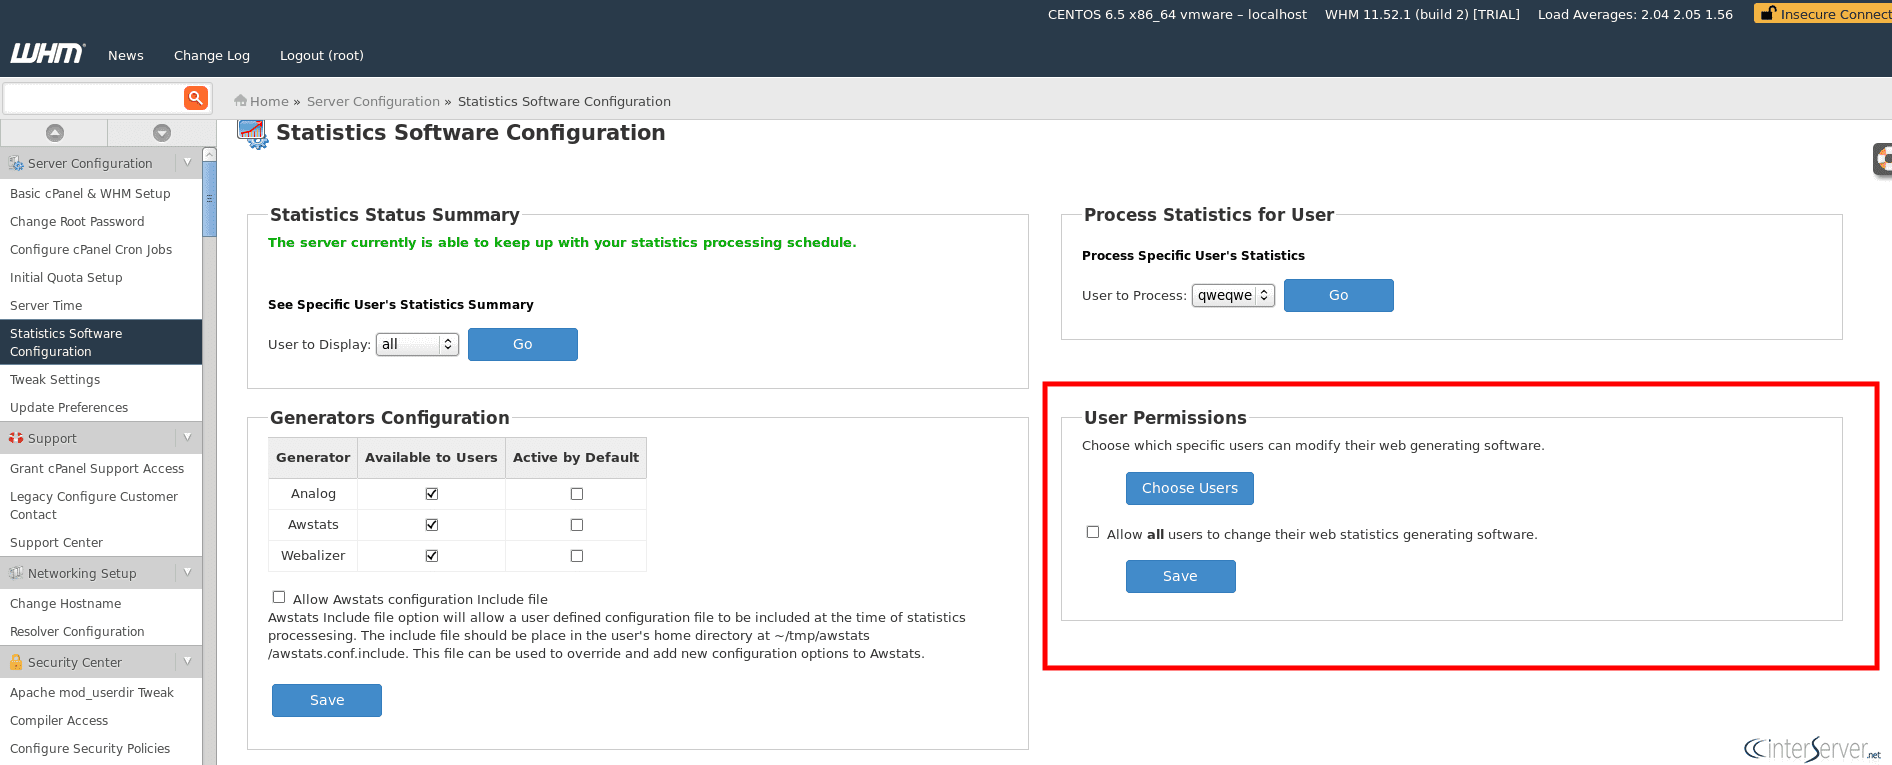Click the Statistics Software Configuration page icon
The width and height of the screenshot is (1892, 765).
[x=253, y=133]
